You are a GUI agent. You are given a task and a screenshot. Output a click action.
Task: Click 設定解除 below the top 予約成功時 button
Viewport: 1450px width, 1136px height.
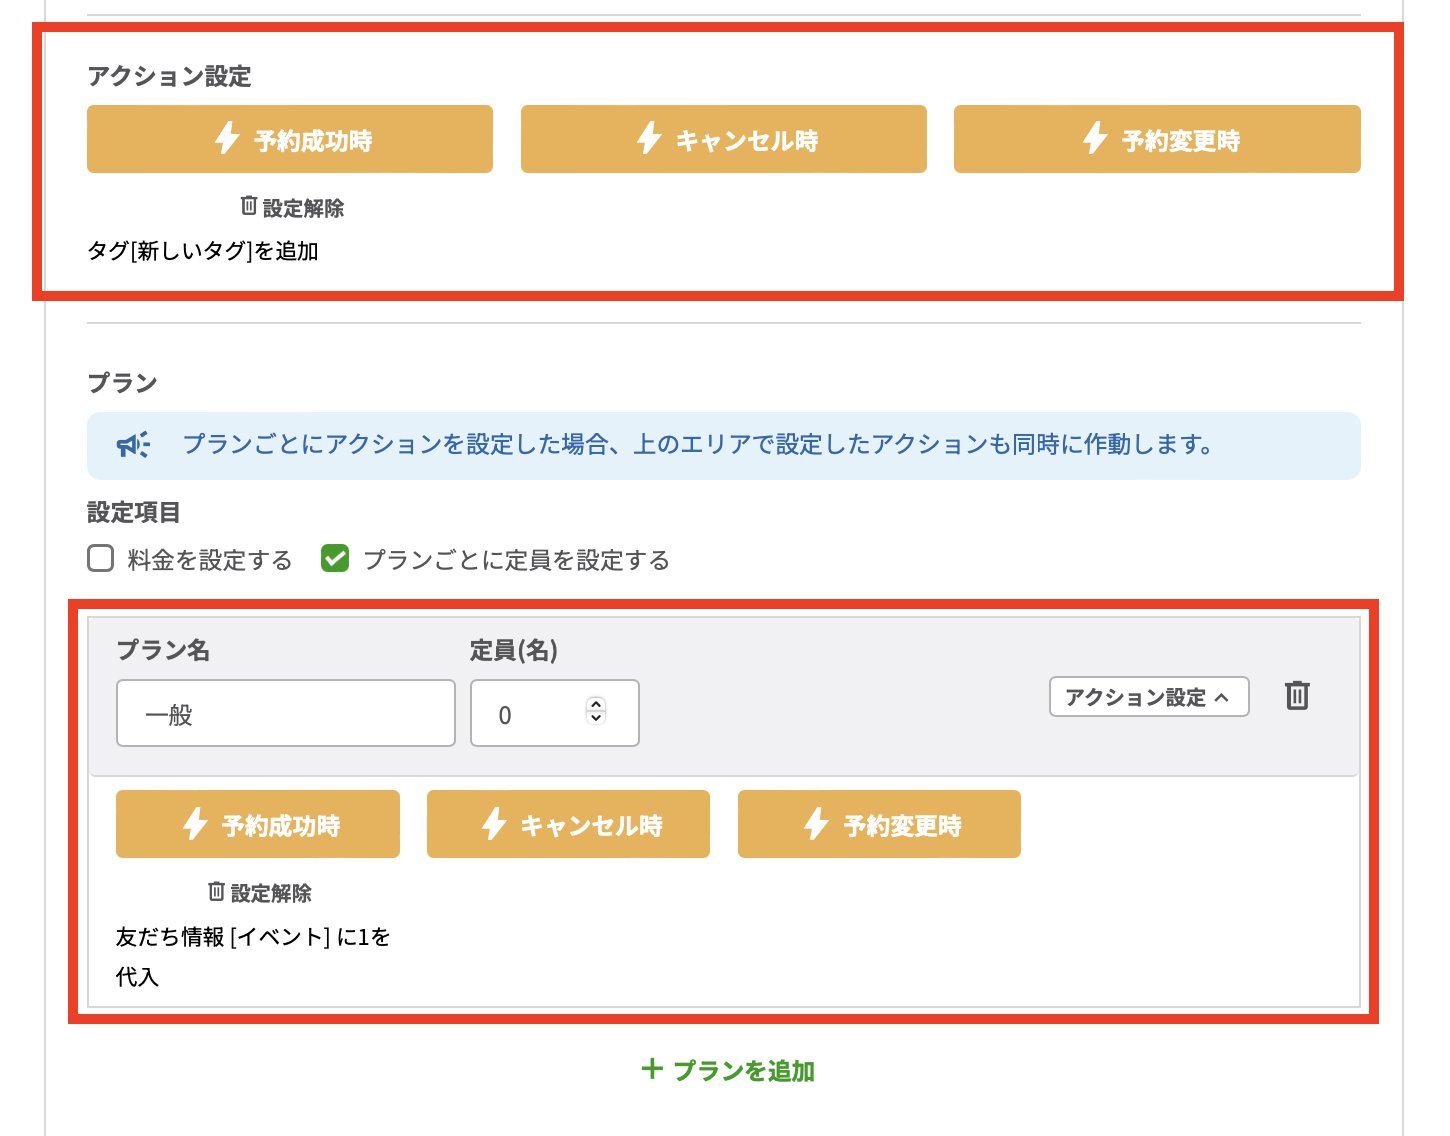point(292,208)
